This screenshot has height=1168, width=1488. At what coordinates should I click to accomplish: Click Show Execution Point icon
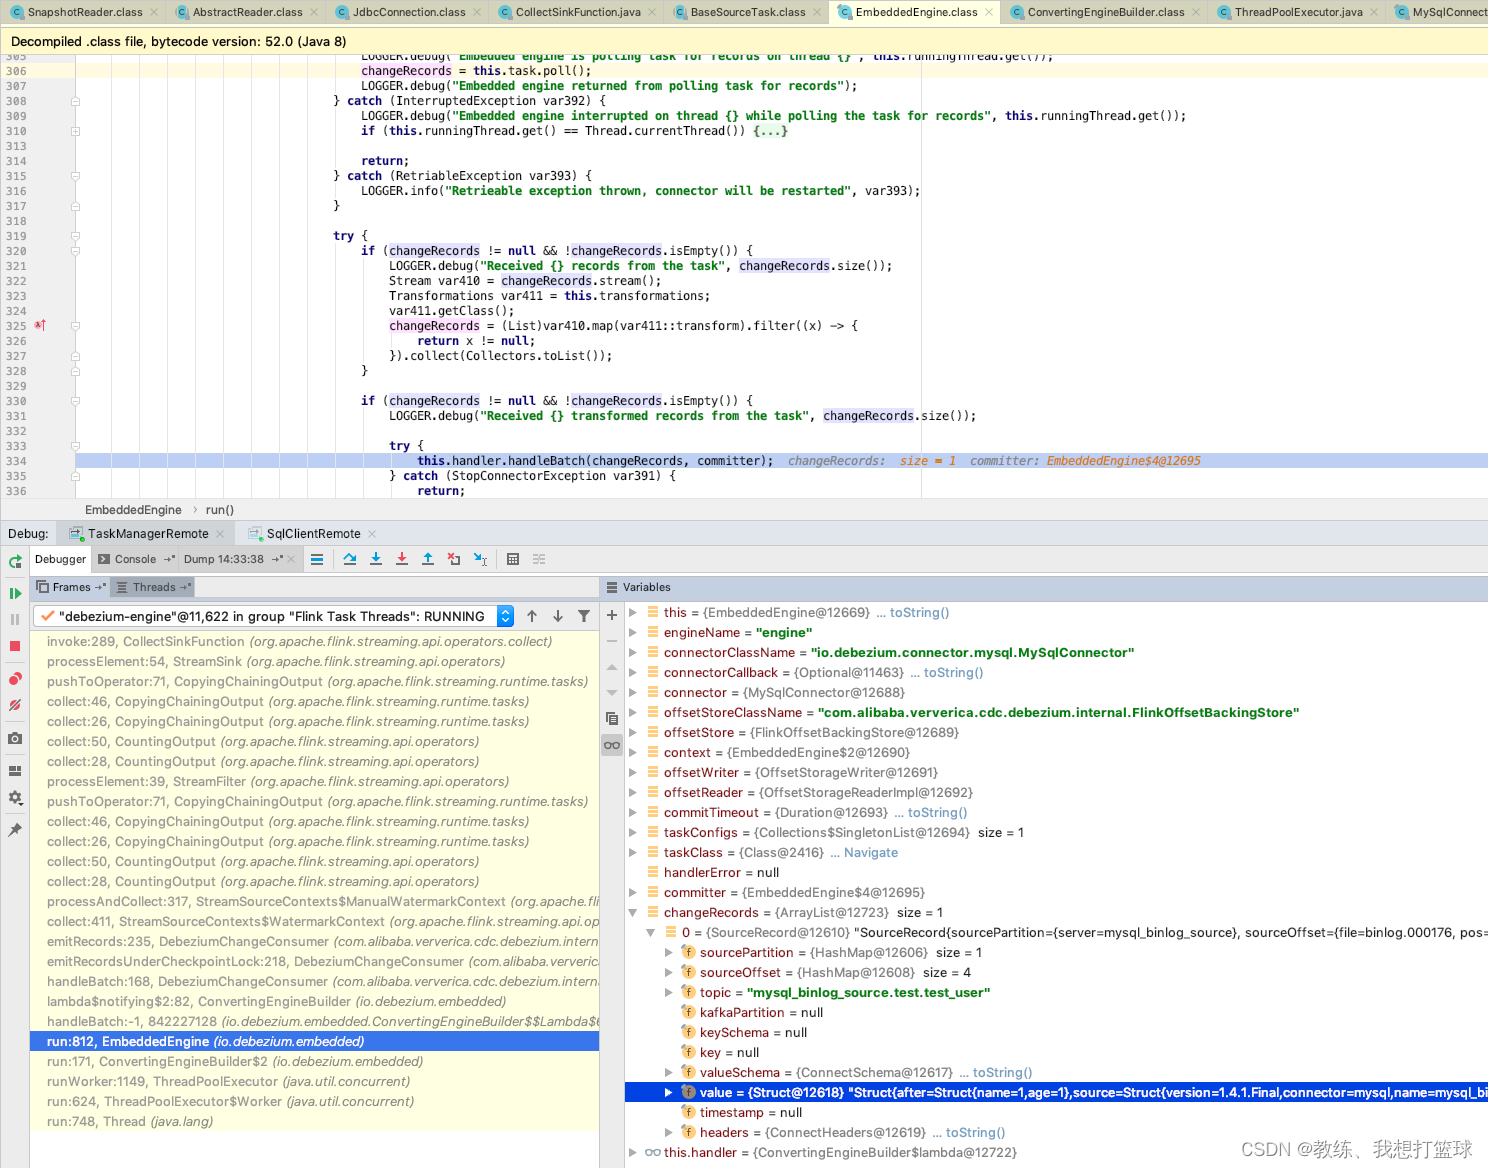(x=317, y=559)
